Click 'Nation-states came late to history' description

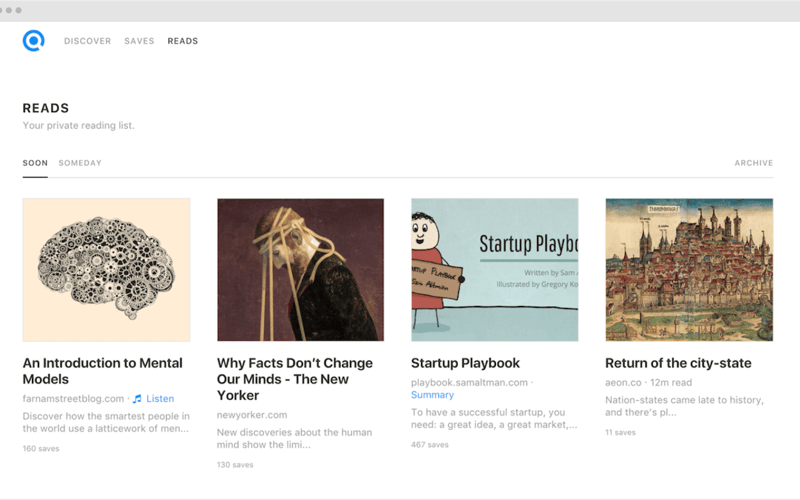click(685, 406)
